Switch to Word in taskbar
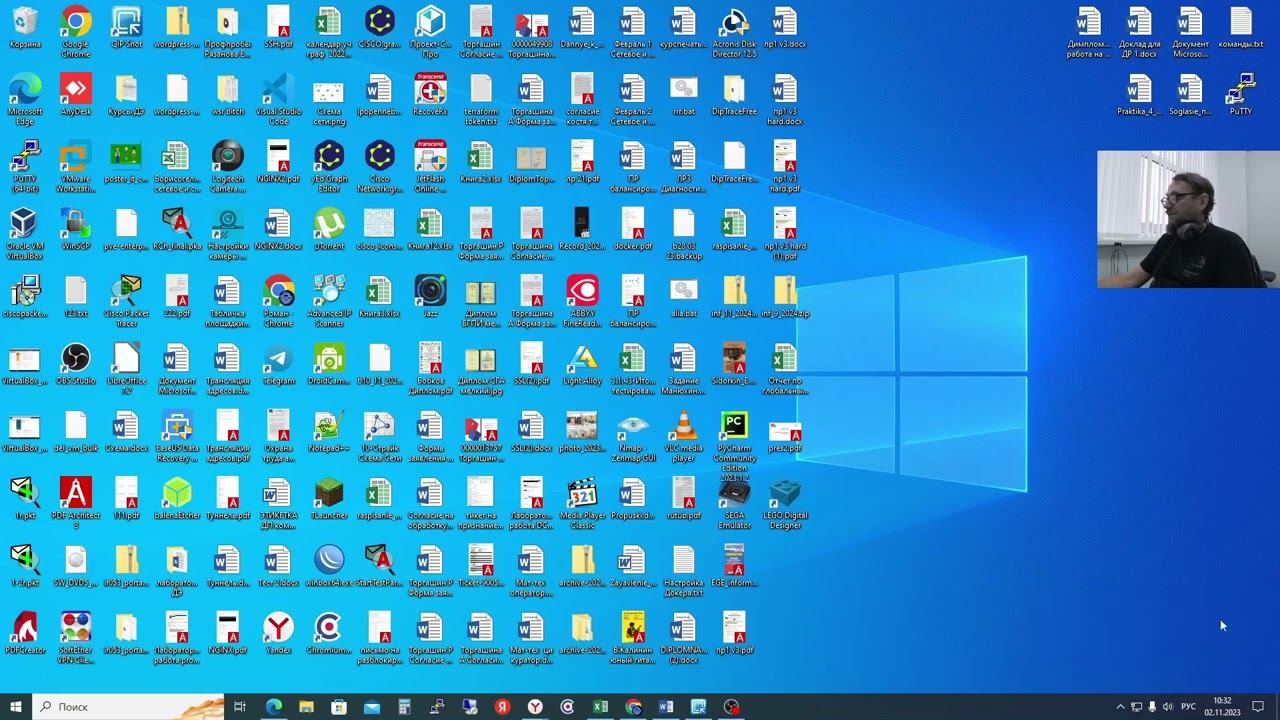Image resolution: width=1280 pixels, height=720 pixels. coord(666,707)
